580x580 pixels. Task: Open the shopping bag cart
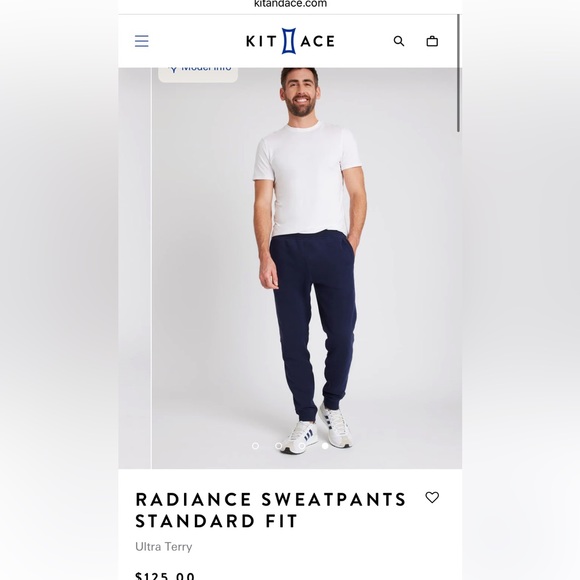click(432, 41)
